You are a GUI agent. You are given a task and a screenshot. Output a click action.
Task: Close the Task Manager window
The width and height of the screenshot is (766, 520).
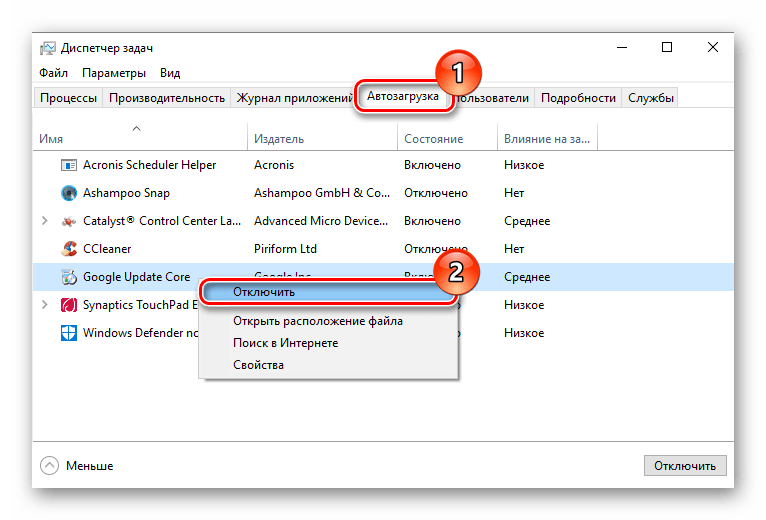click(713, 47)
